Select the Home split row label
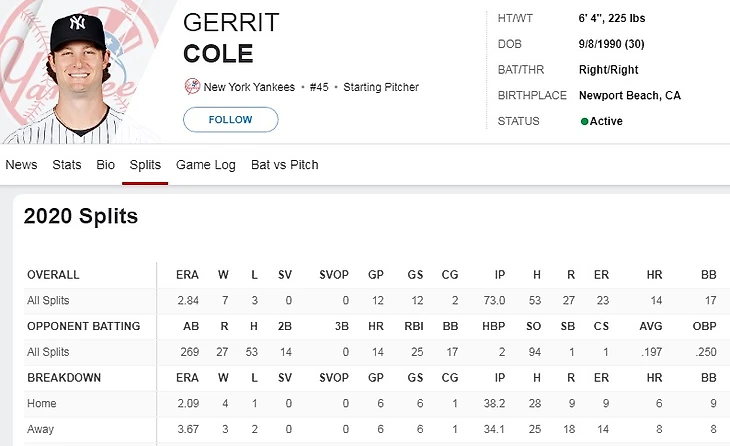 (x=42, y=403)
